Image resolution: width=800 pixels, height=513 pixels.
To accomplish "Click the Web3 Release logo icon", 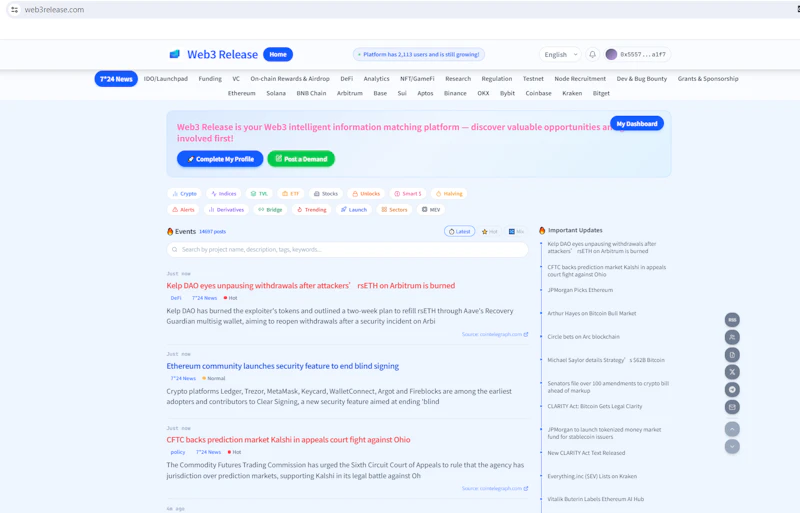I will (x=174, y=54).
